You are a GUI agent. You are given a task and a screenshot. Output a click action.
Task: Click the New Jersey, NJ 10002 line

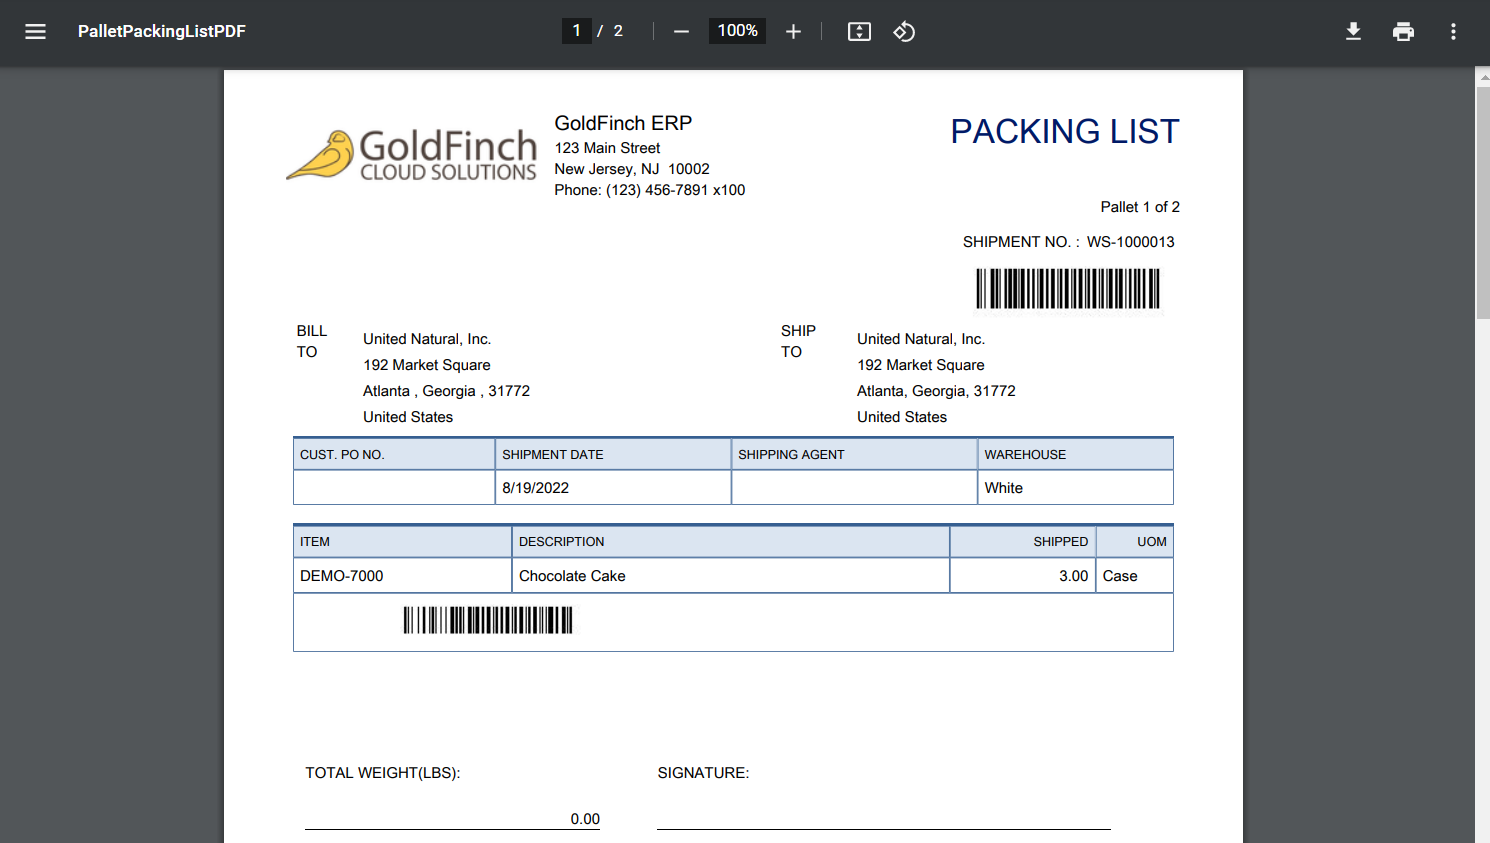(x=632, y=169)
